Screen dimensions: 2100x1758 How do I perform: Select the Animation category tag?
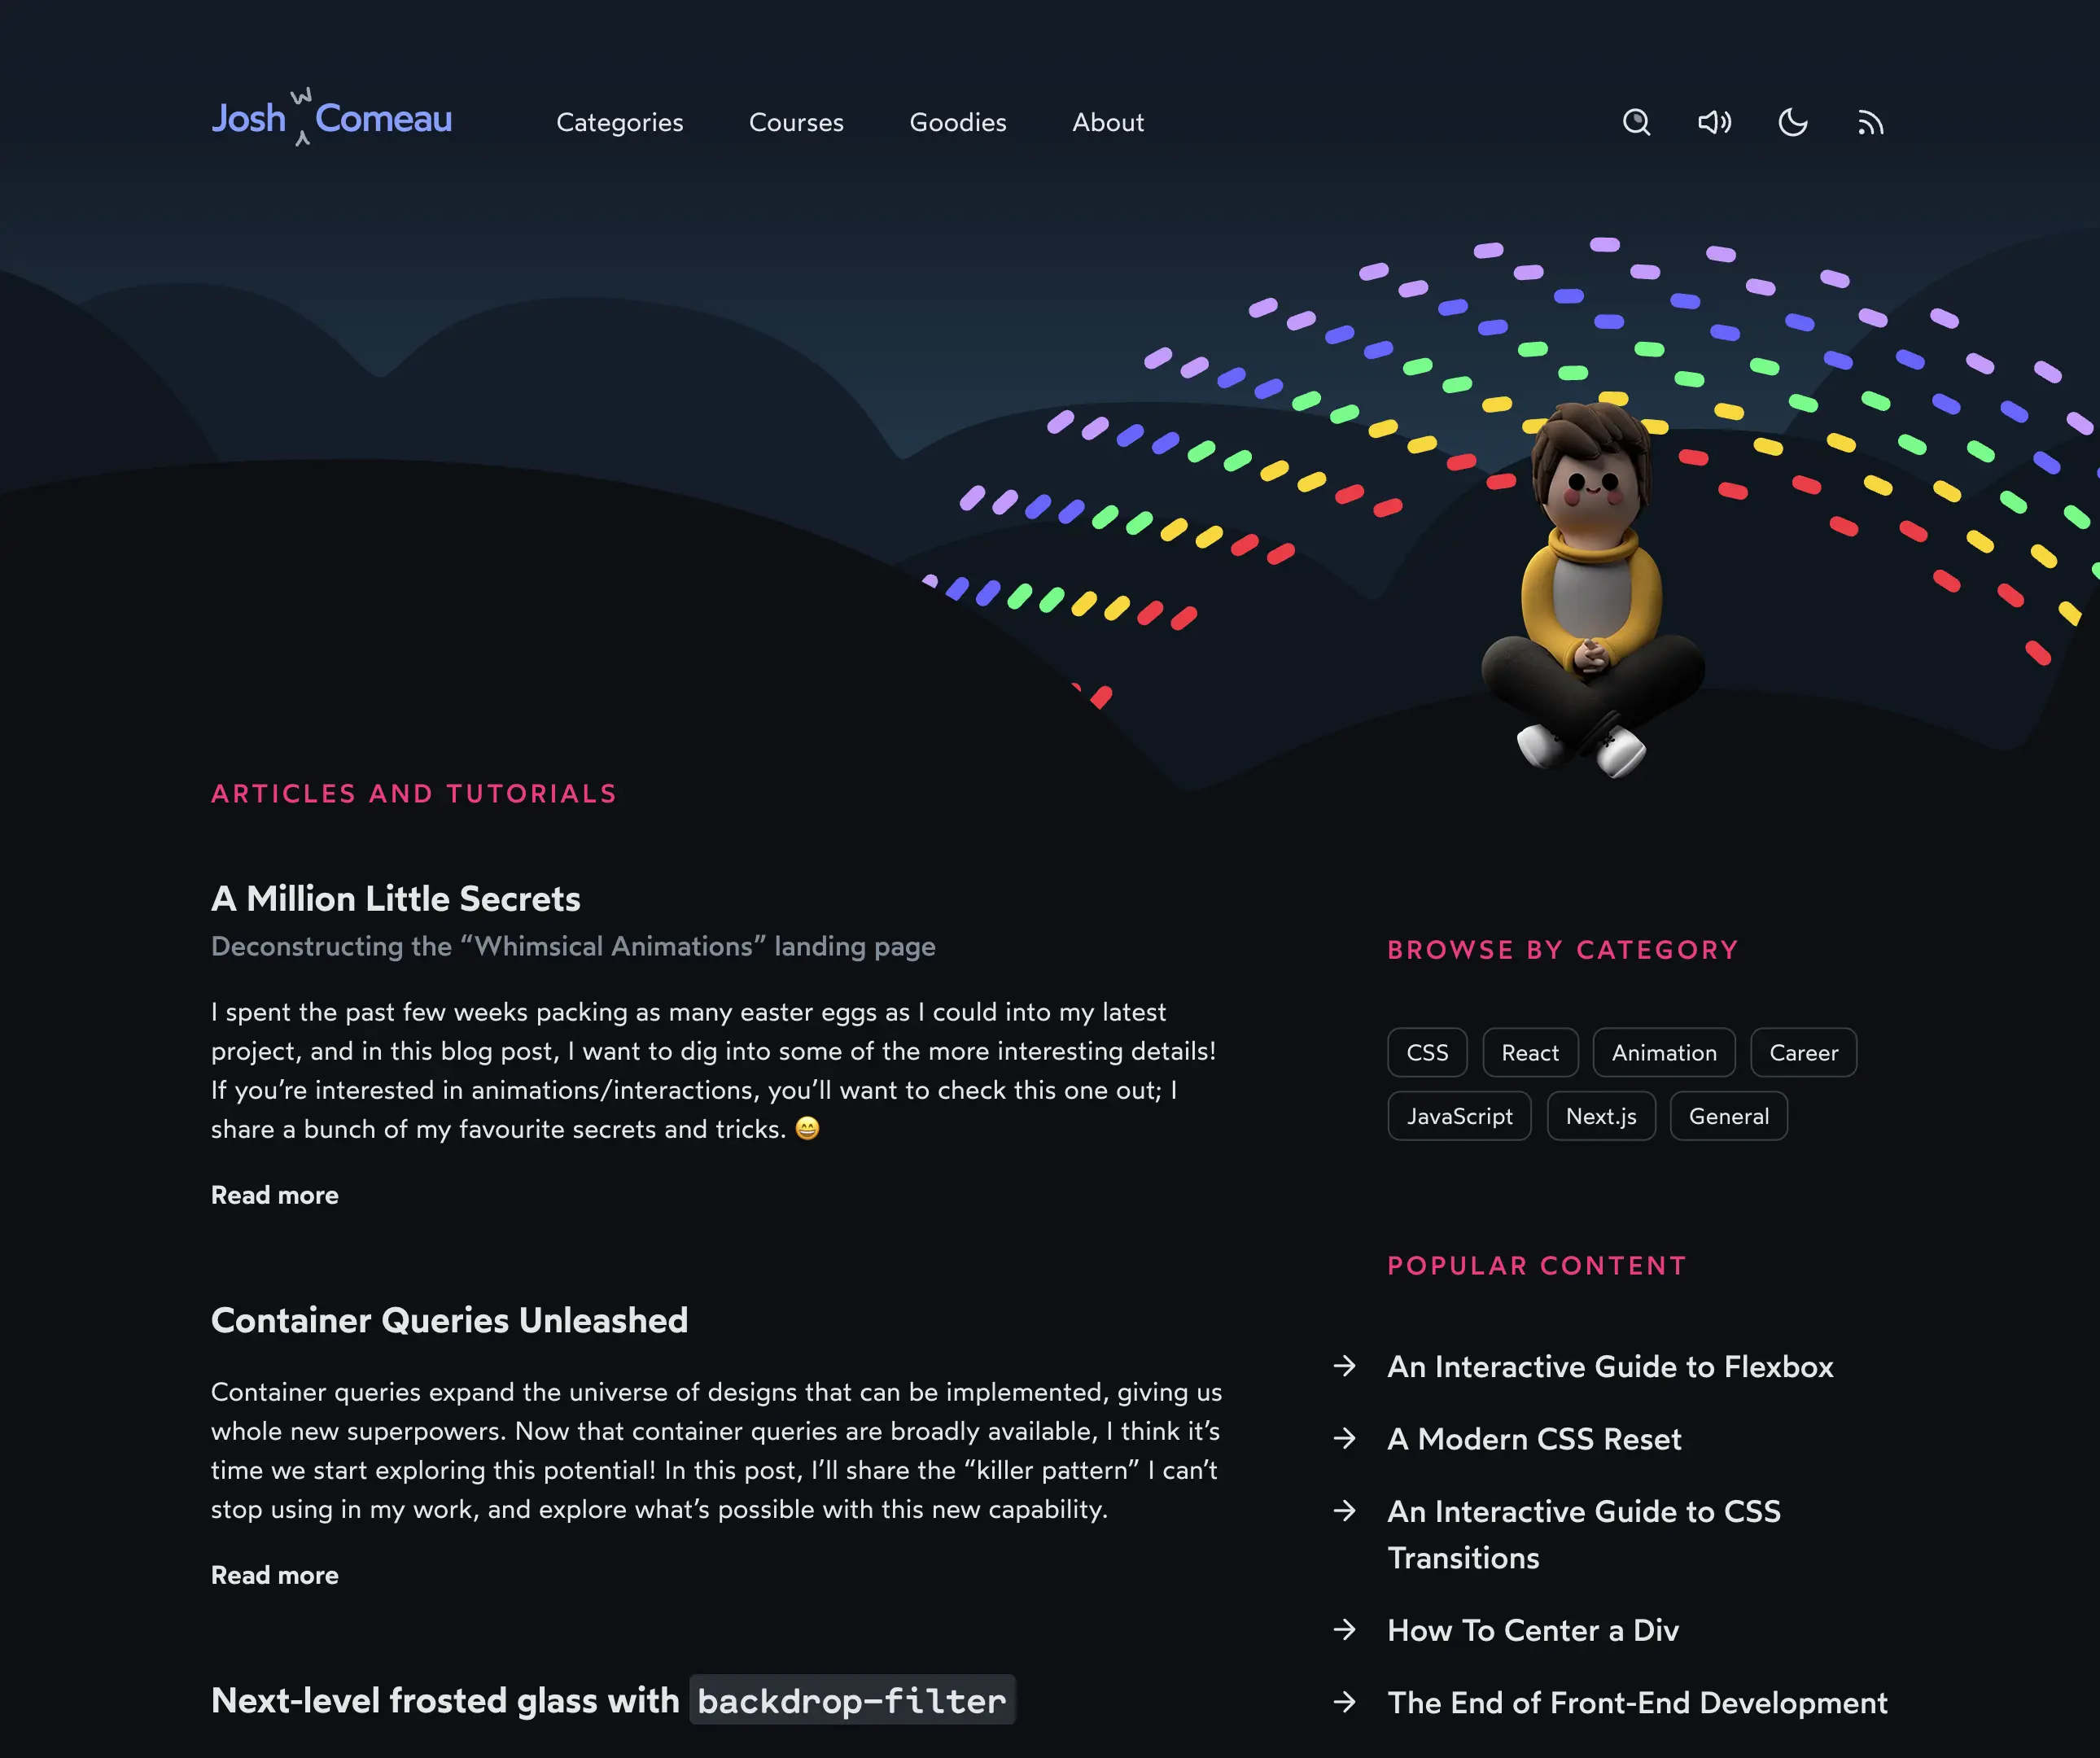click(1662, 1052)
